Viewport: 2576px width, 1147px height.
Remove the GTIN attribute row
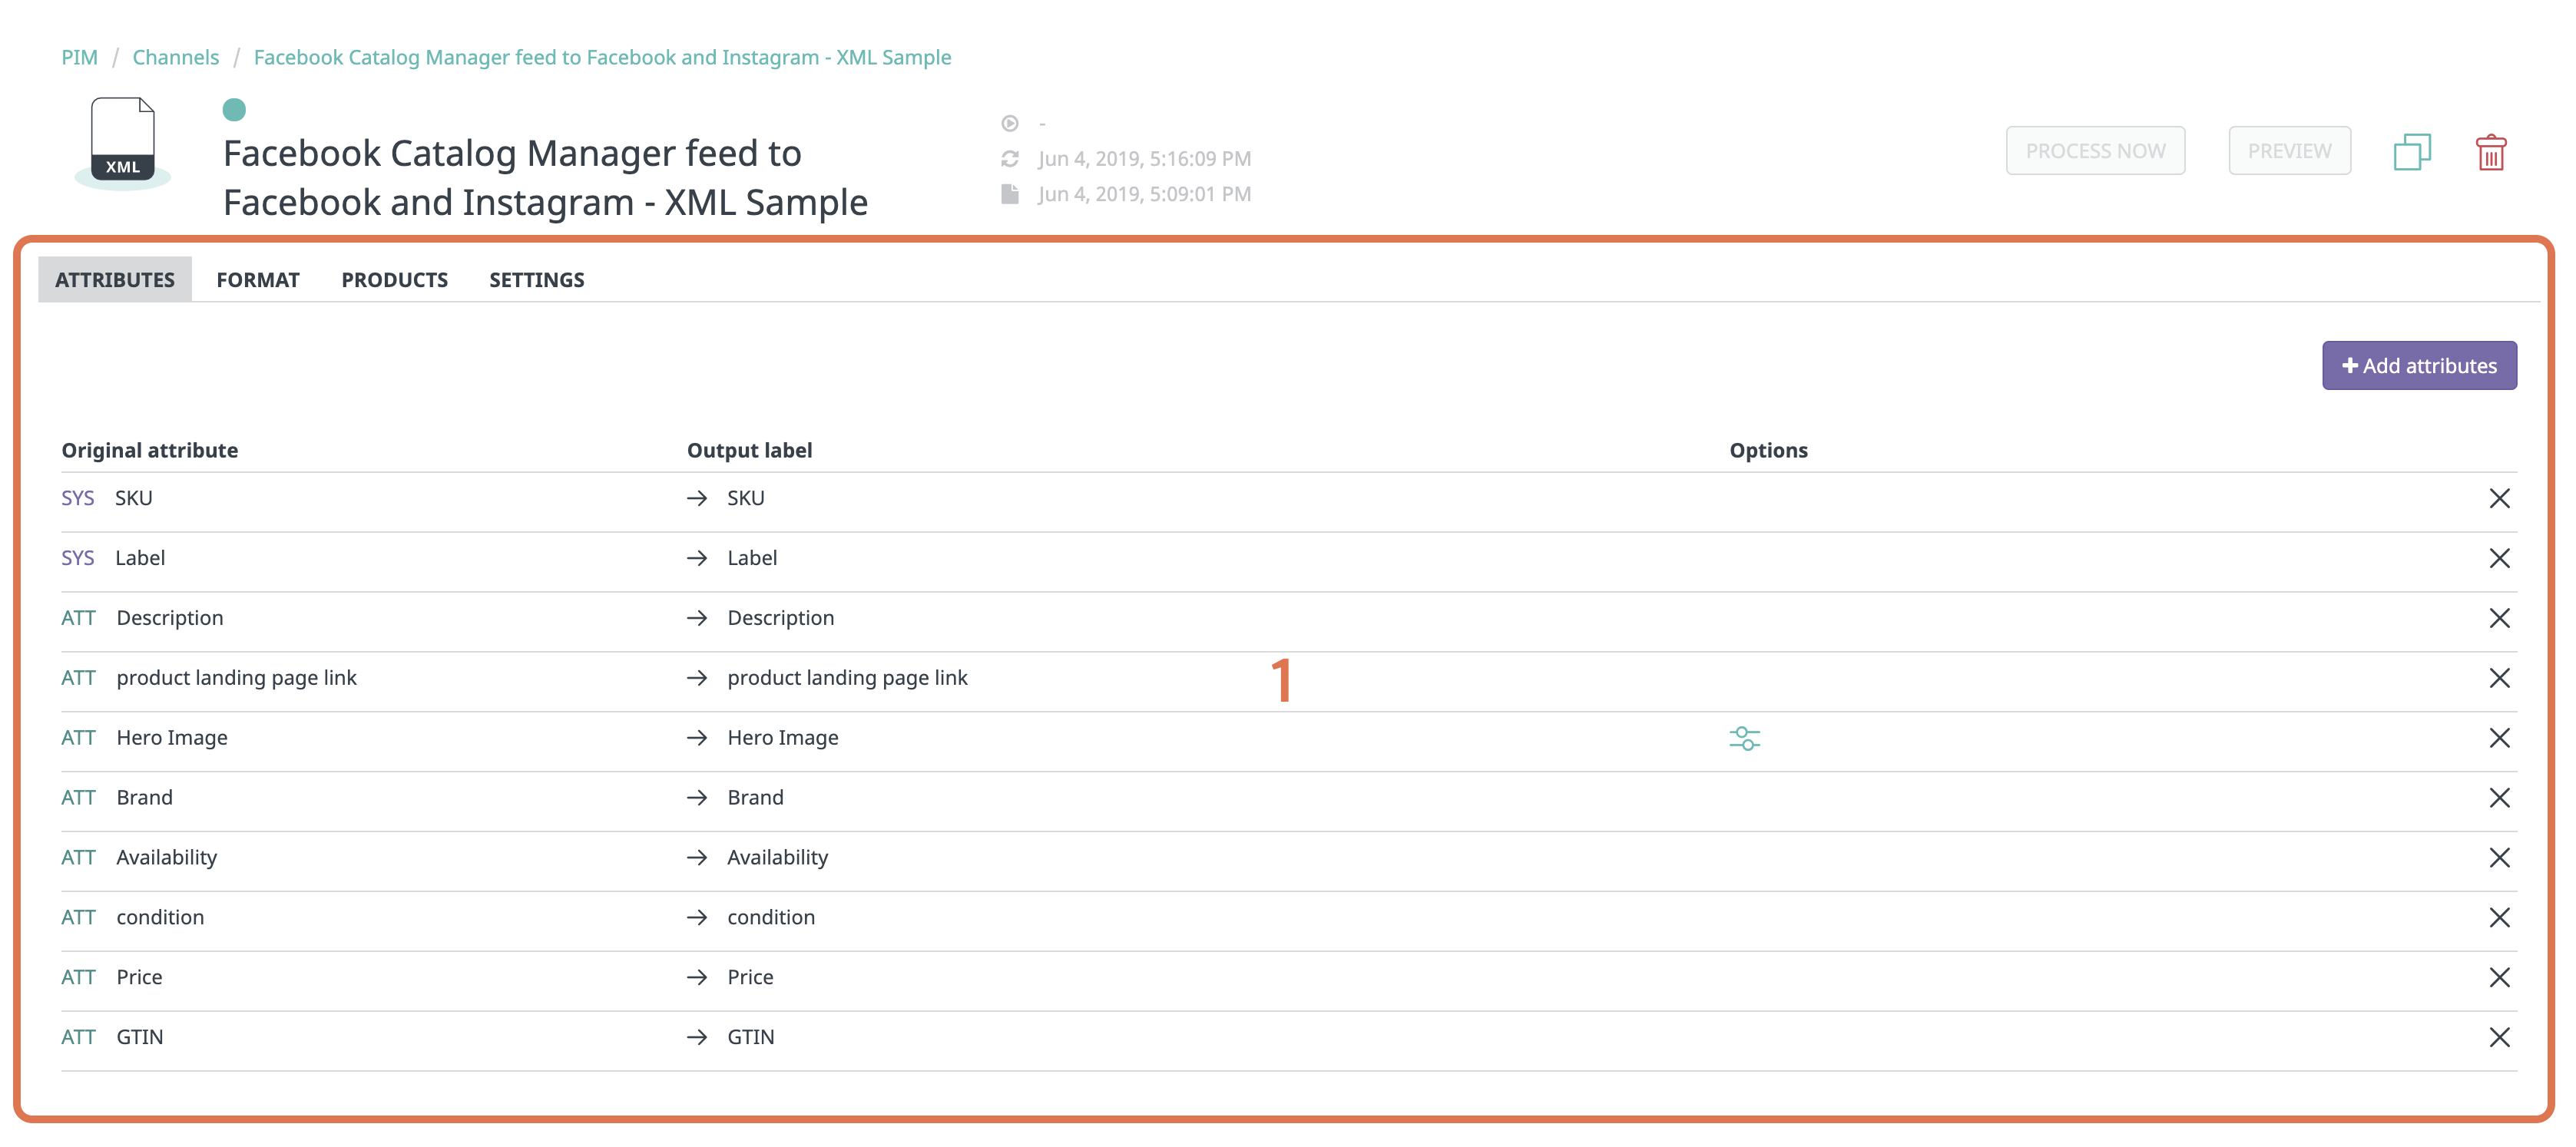tap(2499, 1037)
